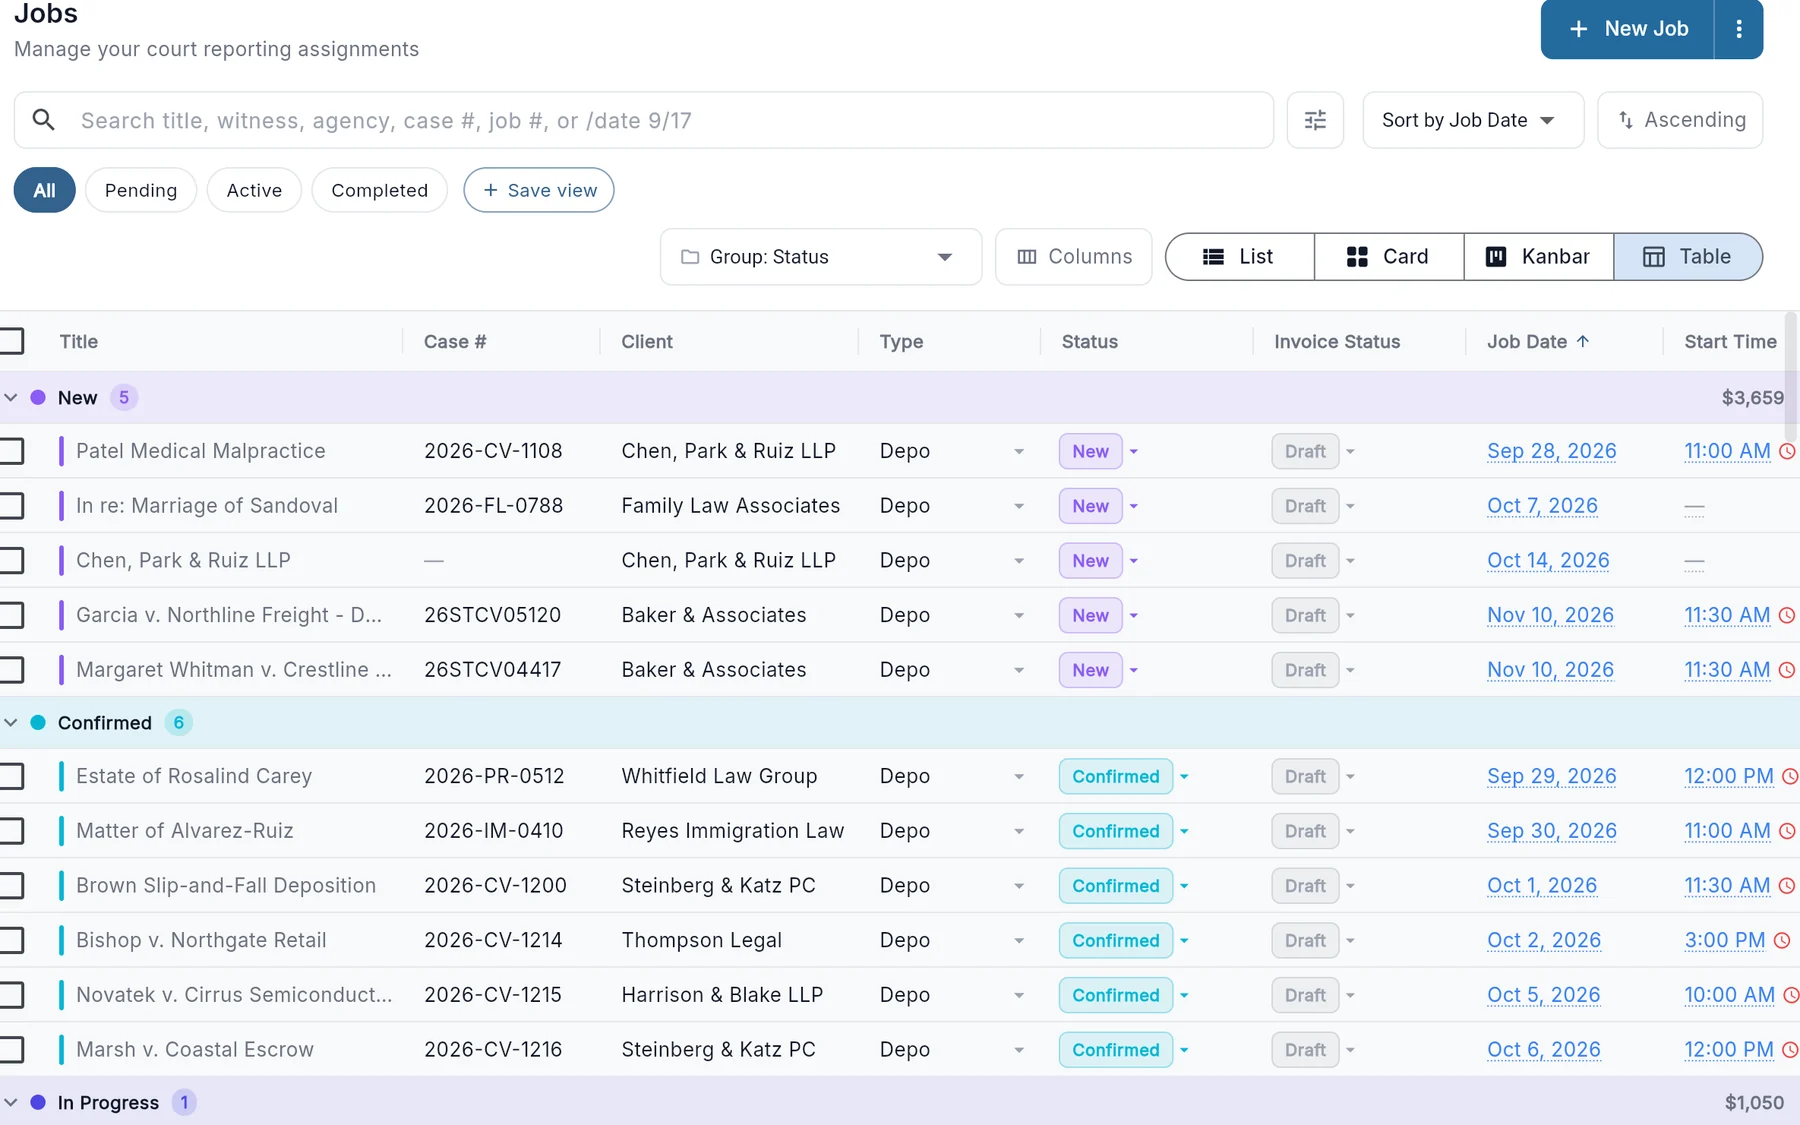The width and height of the screenshot is (1800, 1125).
Task: Open the Columns chooser
Action: 1074,257
